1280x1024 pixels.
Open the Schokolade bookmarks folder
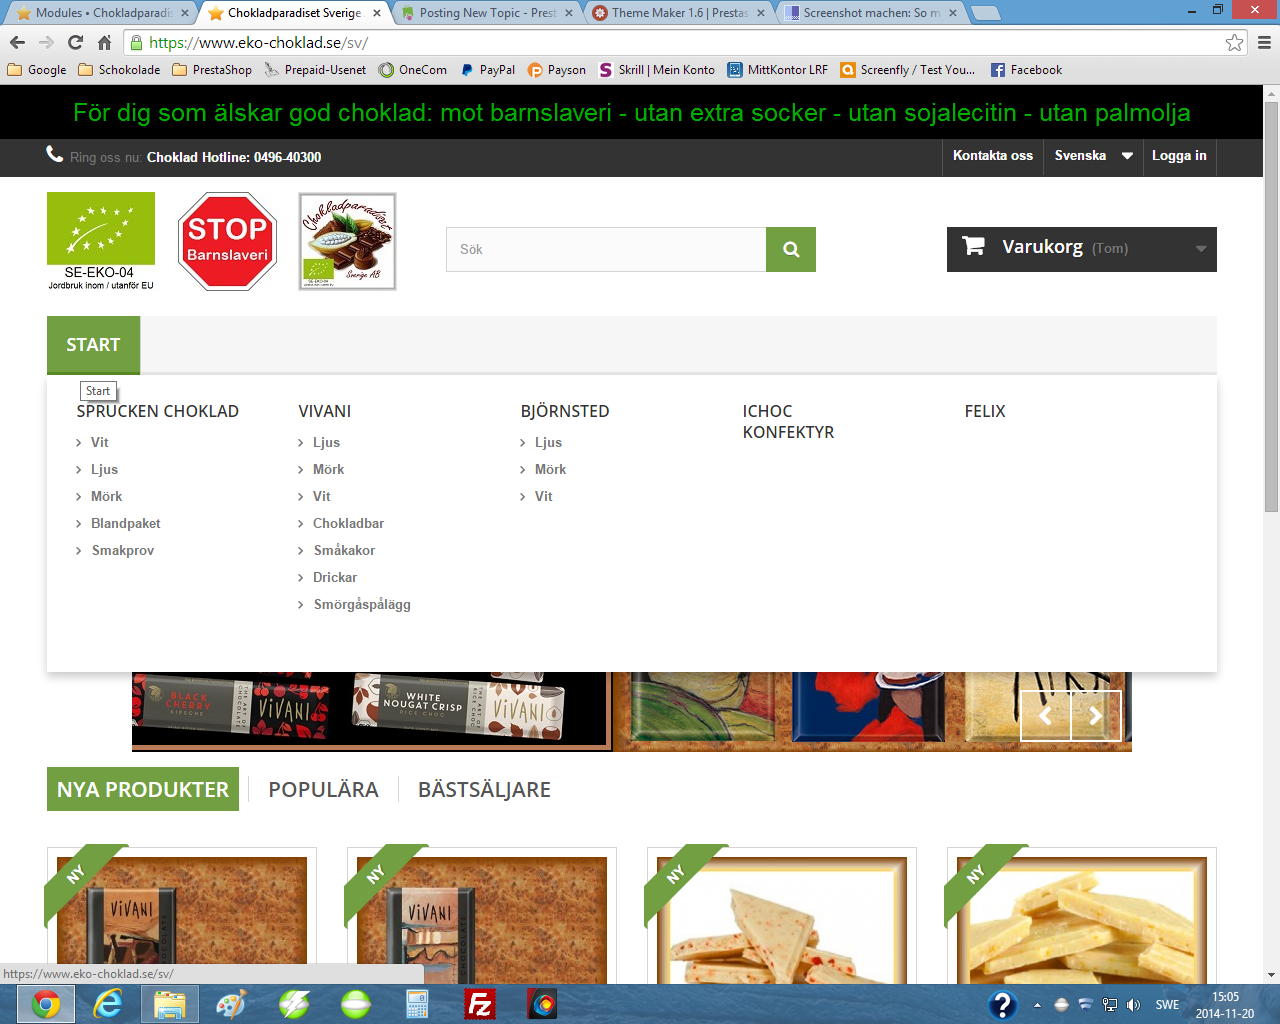pyautogui.click(x=119, y=70)
